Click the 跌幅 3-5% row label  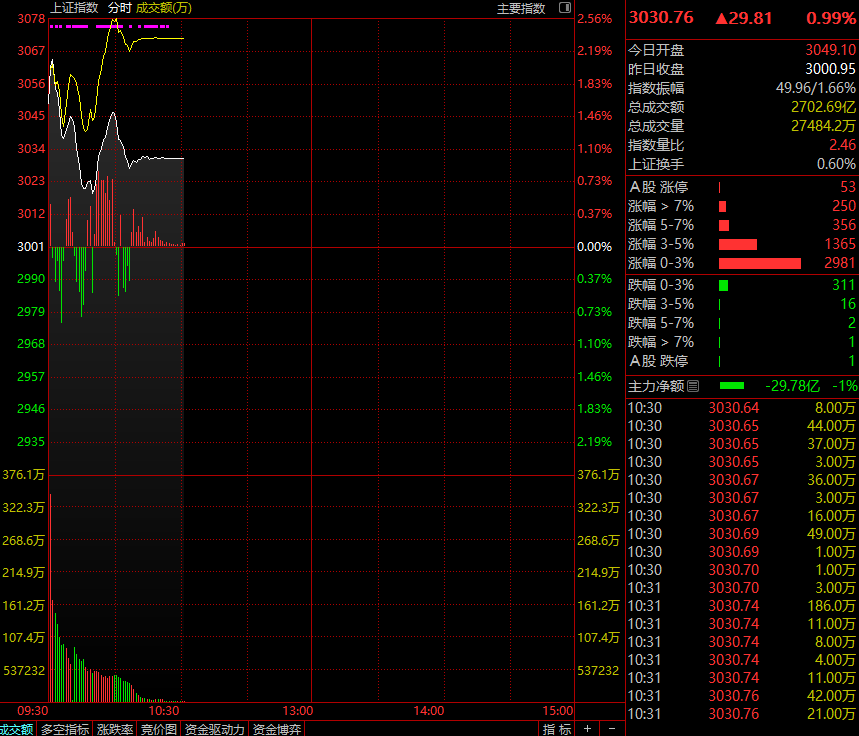click(661, 304)
